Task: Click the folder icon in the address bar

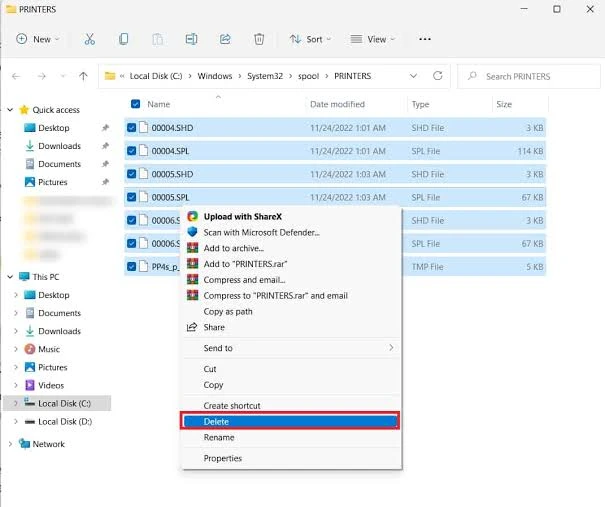Action: click(110, 76)
